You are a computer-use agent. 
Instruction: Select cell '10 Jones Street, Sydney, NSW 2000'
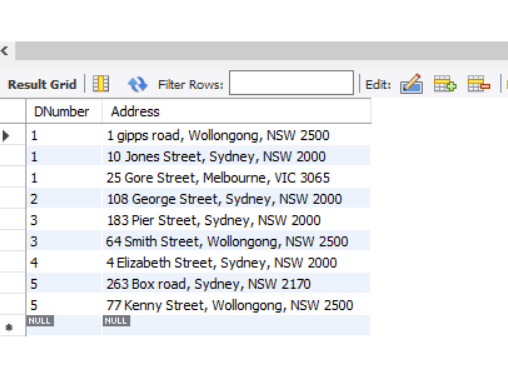[x=236, y=157]
